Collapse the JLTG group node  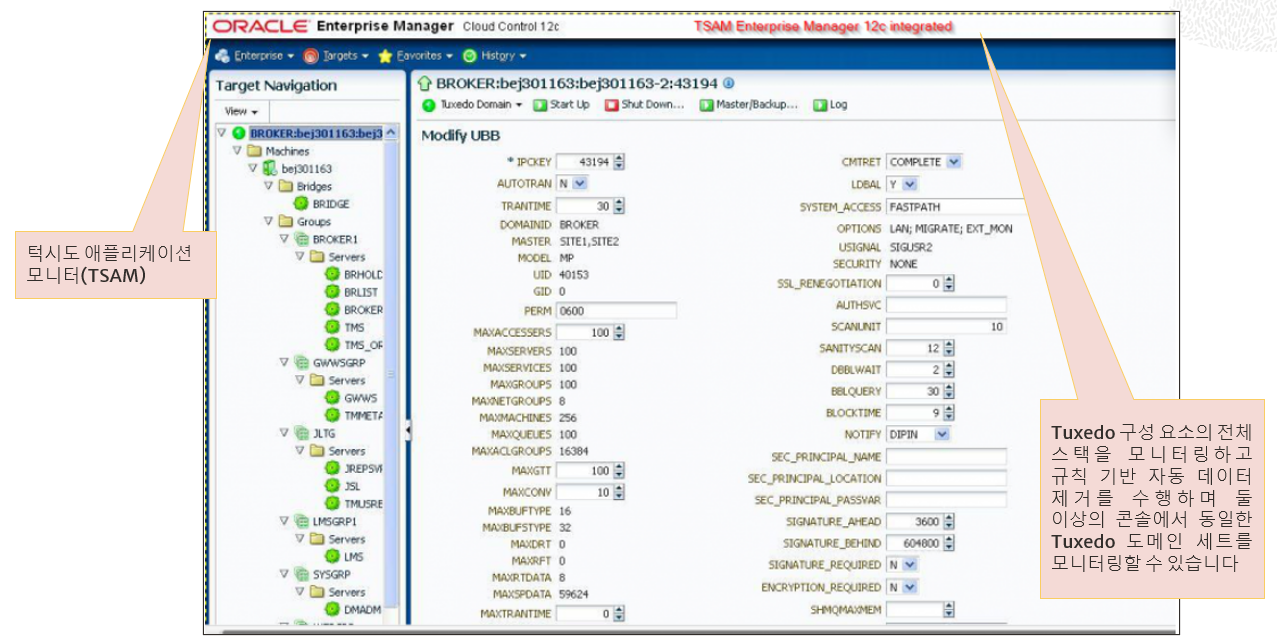(x=284, y=433)
